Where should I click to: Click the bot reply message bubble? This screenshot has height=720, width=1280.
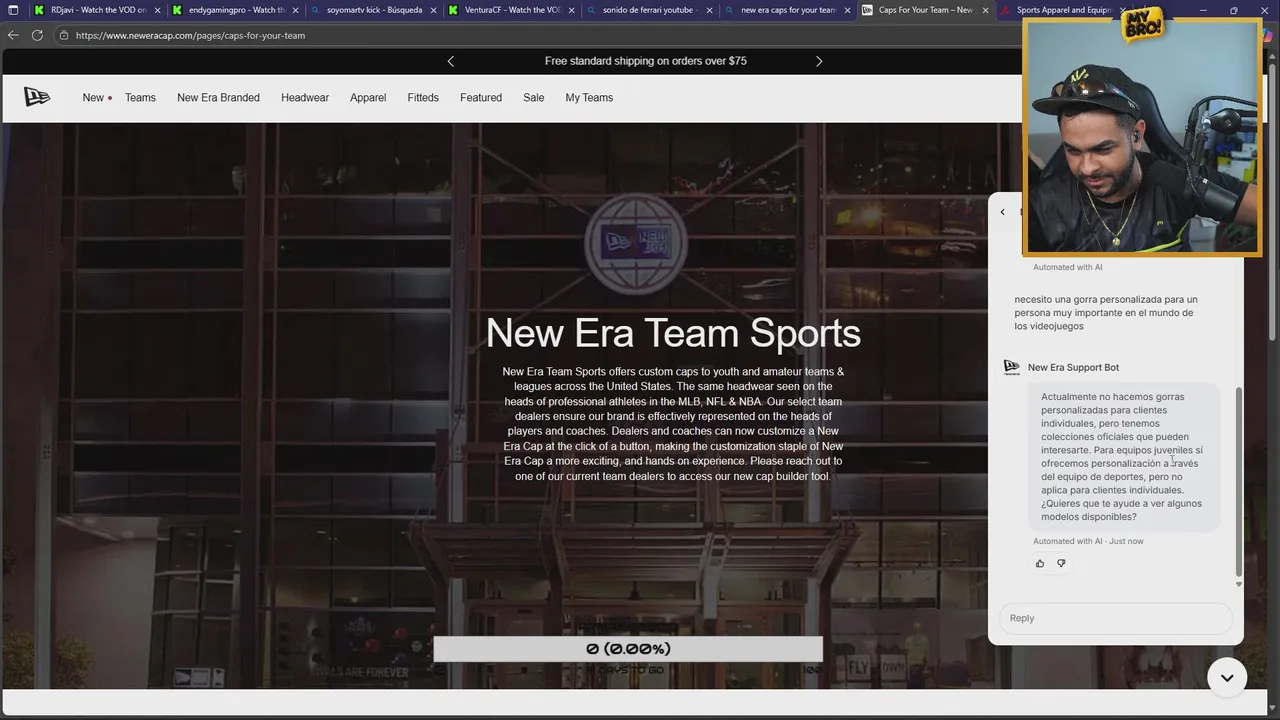point(1124,457)
